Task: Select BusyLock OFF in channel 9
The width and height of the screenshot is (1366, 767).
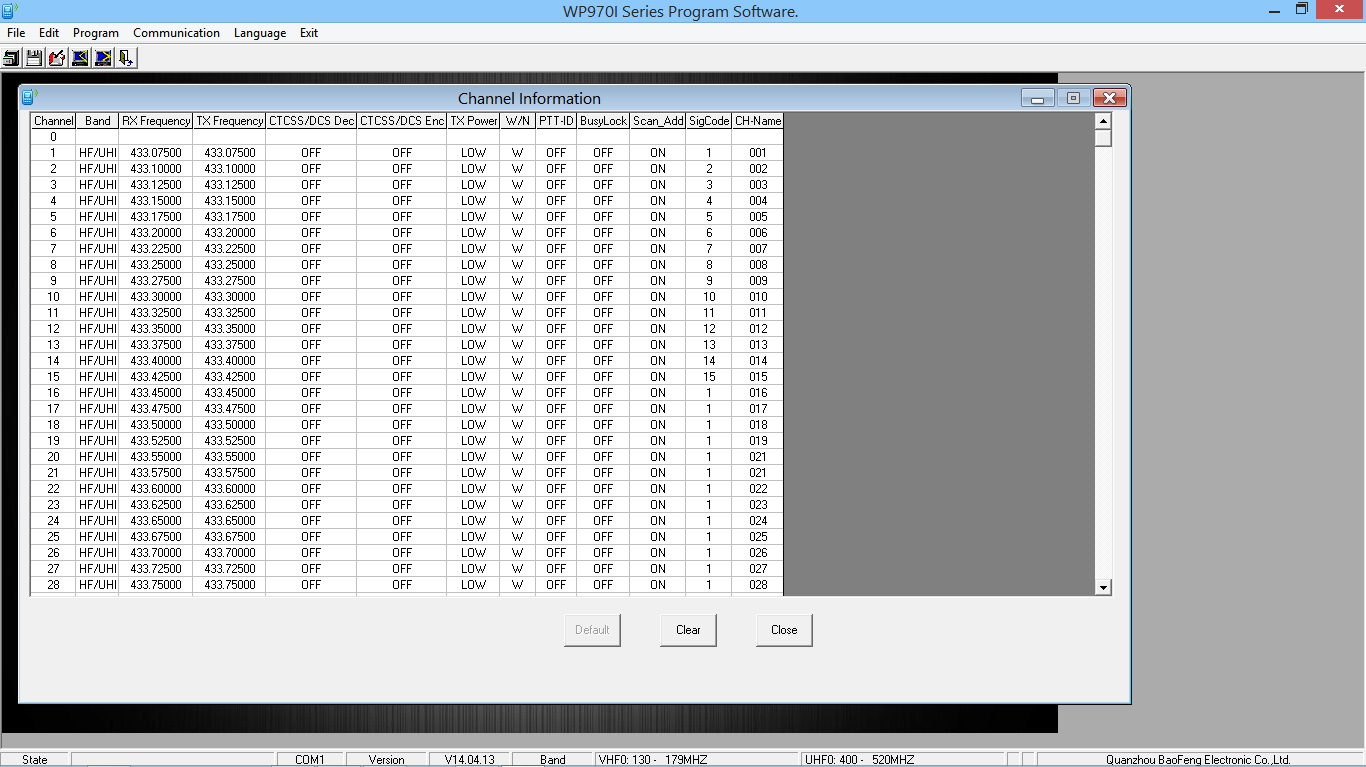Action: 603,281
